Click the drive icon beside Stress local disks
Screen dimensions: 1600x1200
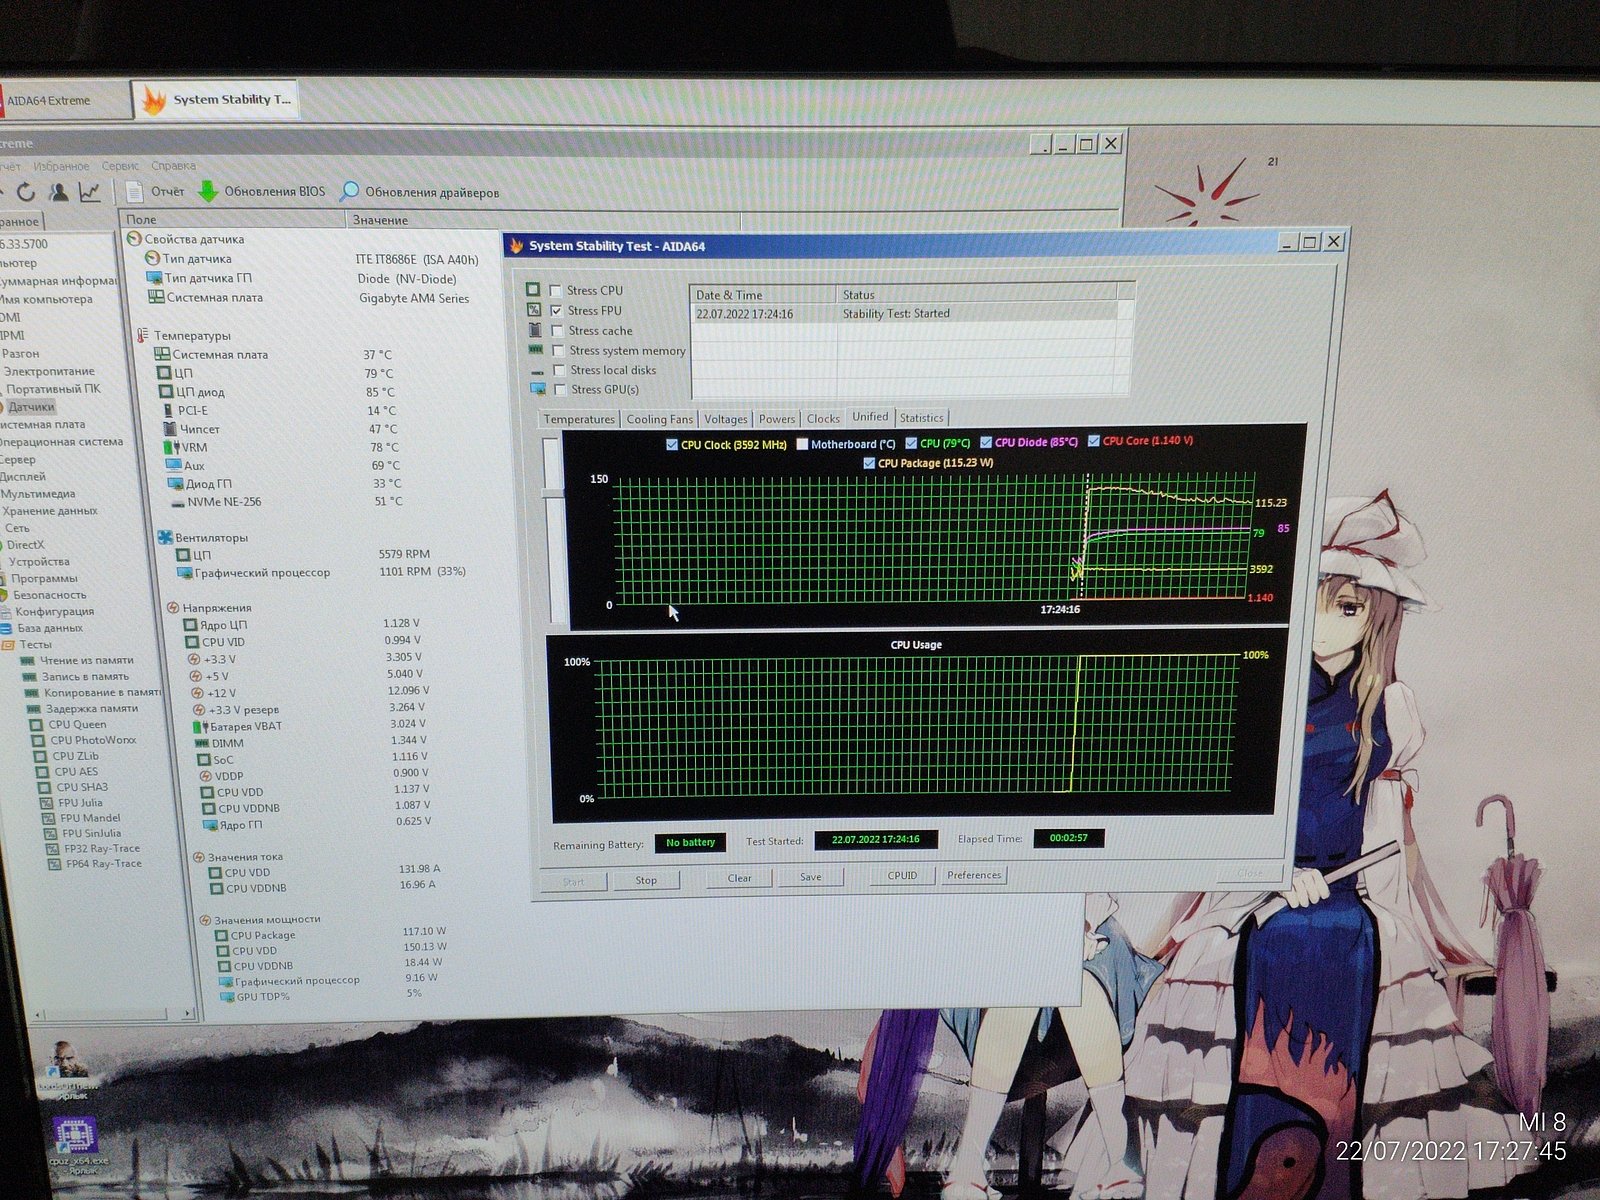pos(538,371)
